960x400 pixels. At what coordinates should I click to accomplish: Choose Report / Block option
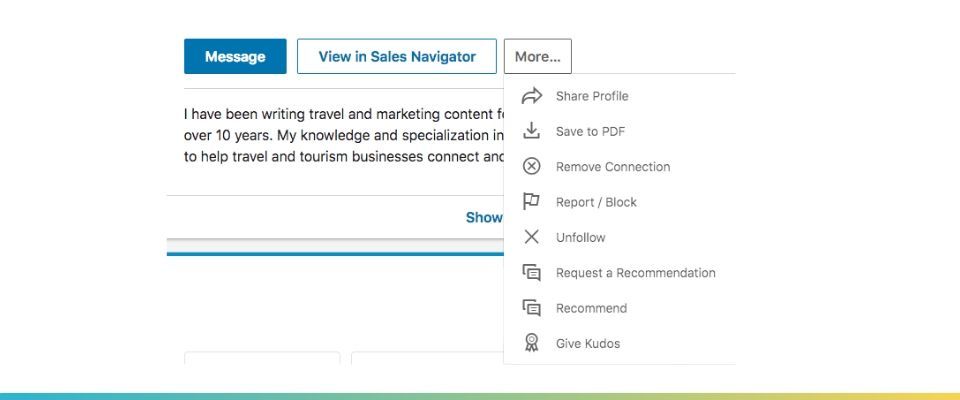tap(620, 202)
